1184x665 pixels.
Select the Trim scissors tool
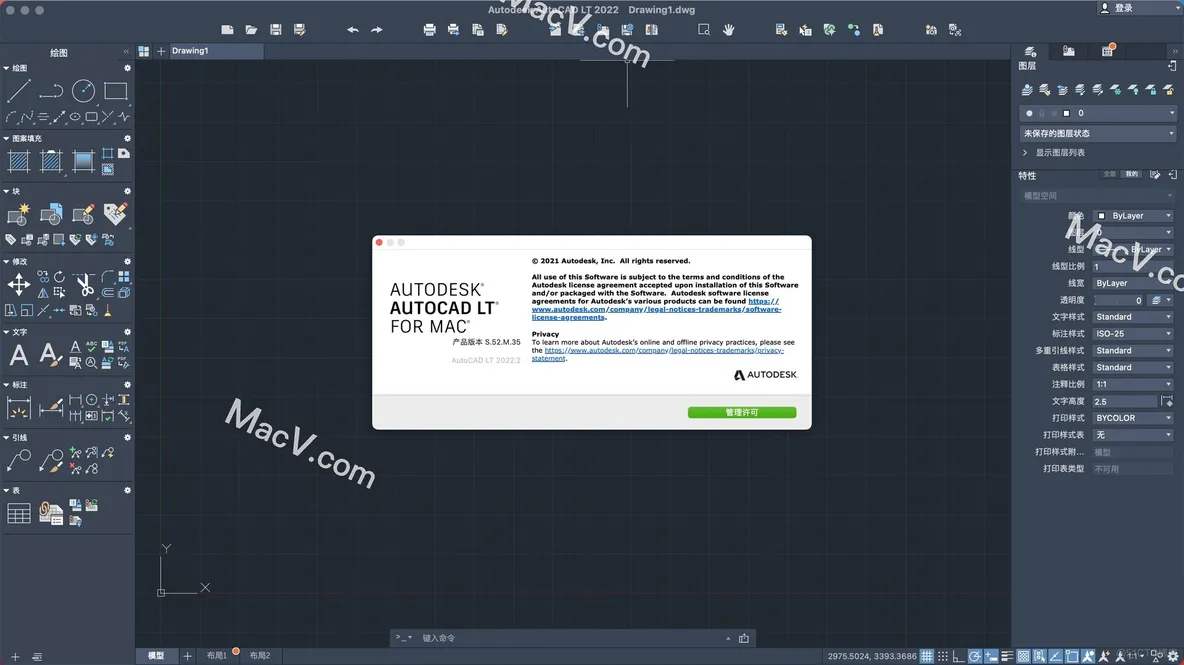85,285
